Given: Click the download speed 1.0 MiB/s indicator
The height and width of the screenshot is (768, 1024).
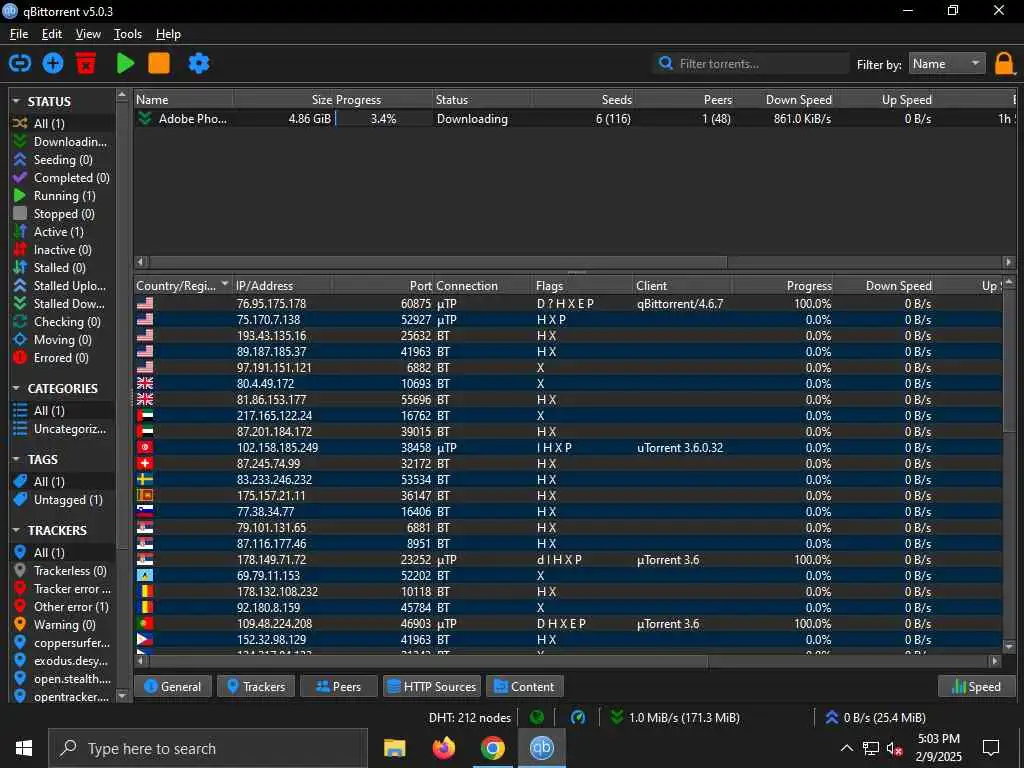Looking at the screenshot, I should [x=675, y=717].
